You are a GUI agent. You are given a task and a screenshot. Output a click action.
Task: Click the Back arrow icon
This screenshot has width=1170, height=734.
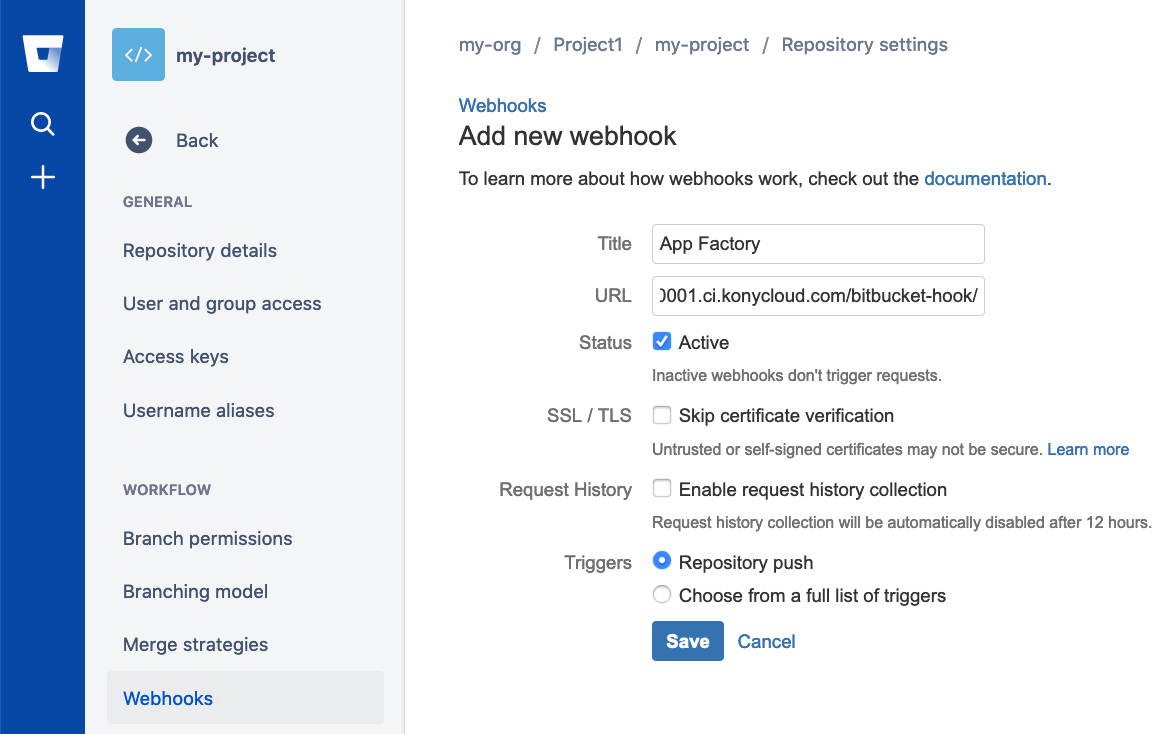click(139, 141)
